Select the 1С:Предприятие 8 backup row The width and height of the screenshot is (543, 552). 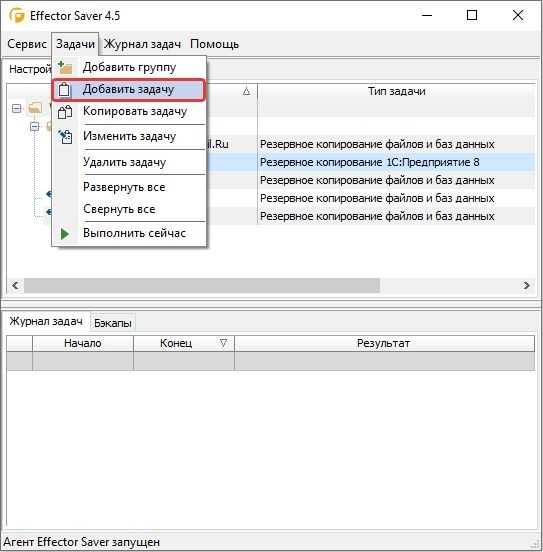tap(369, 162)
